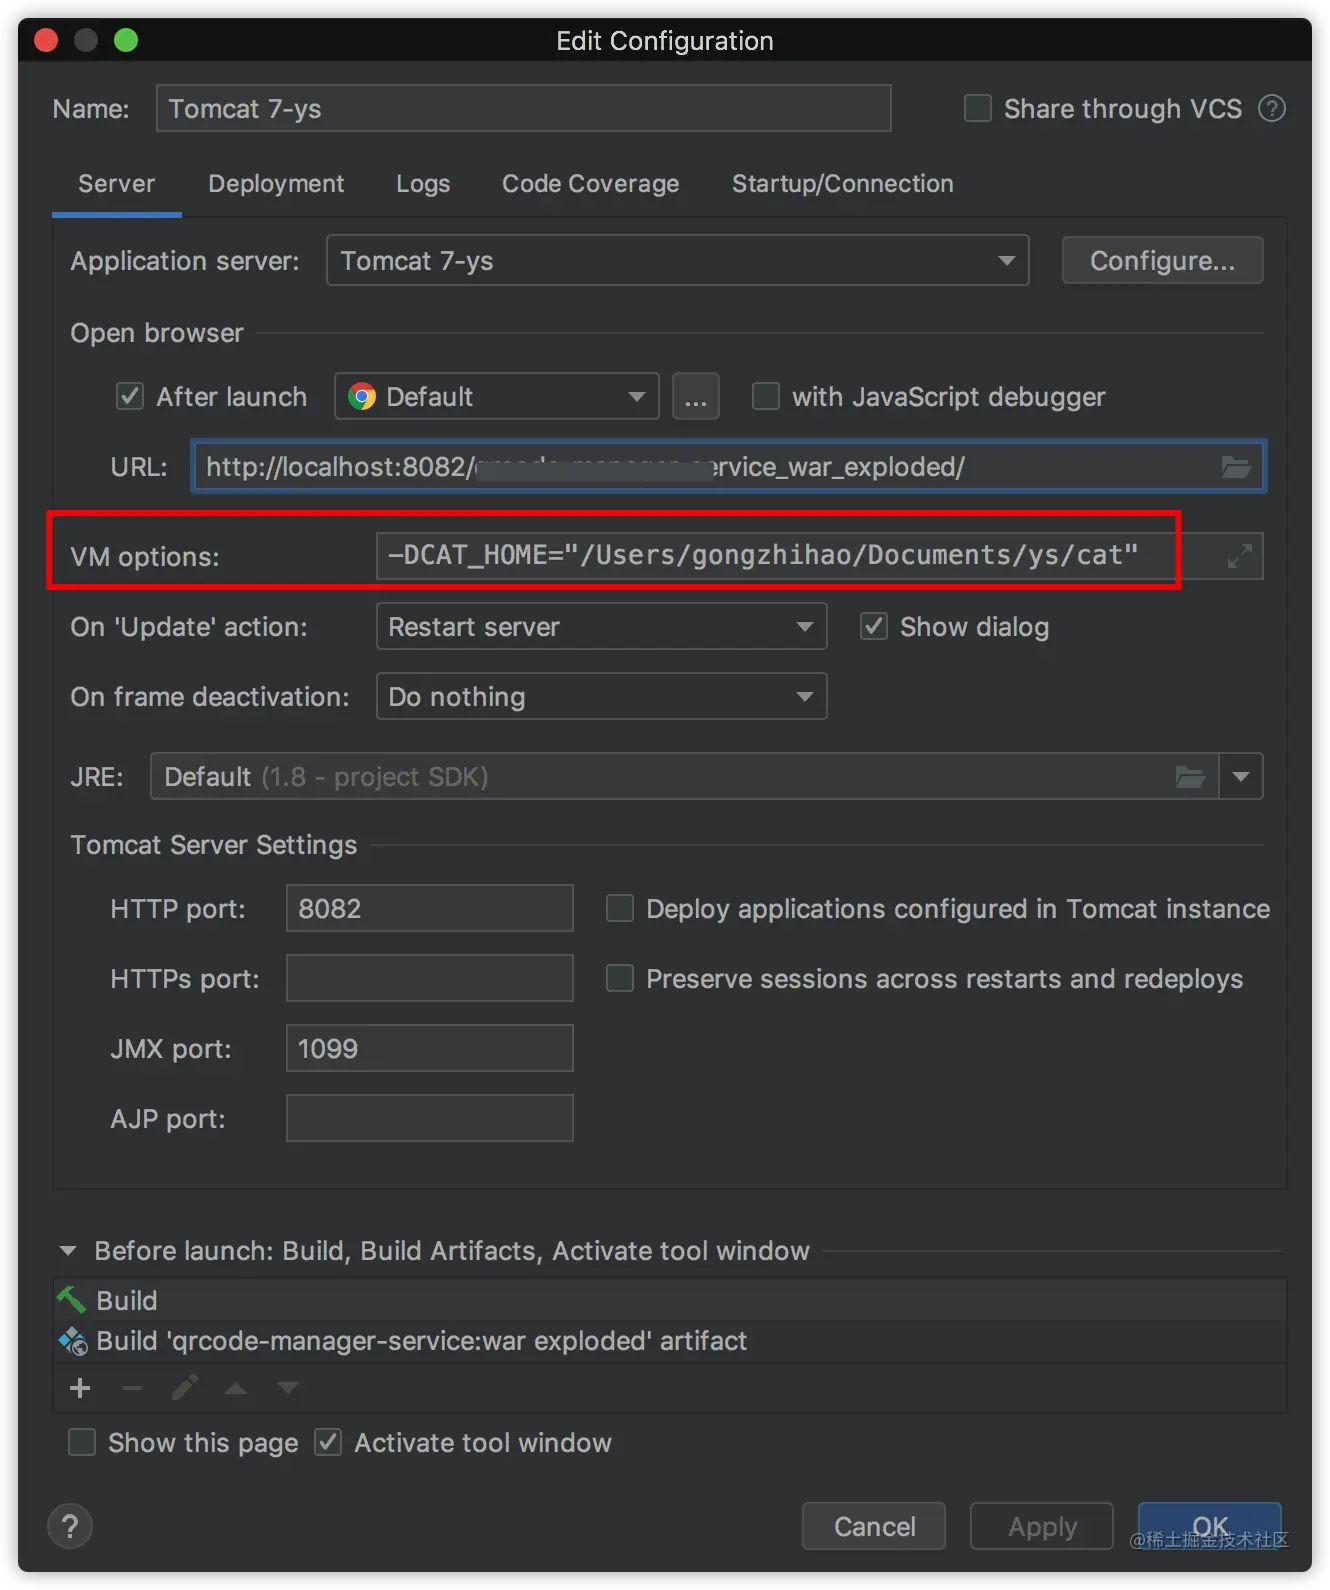Click the HTTPs port field

tap(430, 978)
